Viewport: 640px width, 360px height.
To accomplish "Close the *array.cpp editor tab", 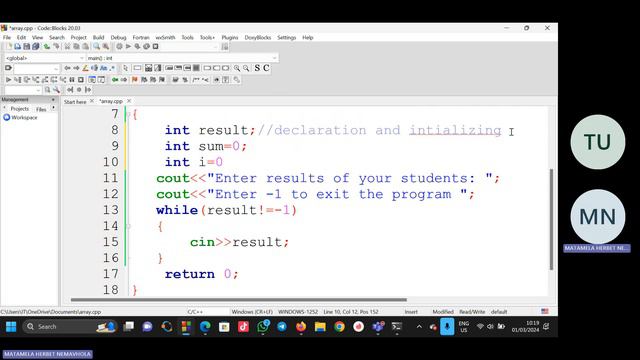I will pos(129,101).
